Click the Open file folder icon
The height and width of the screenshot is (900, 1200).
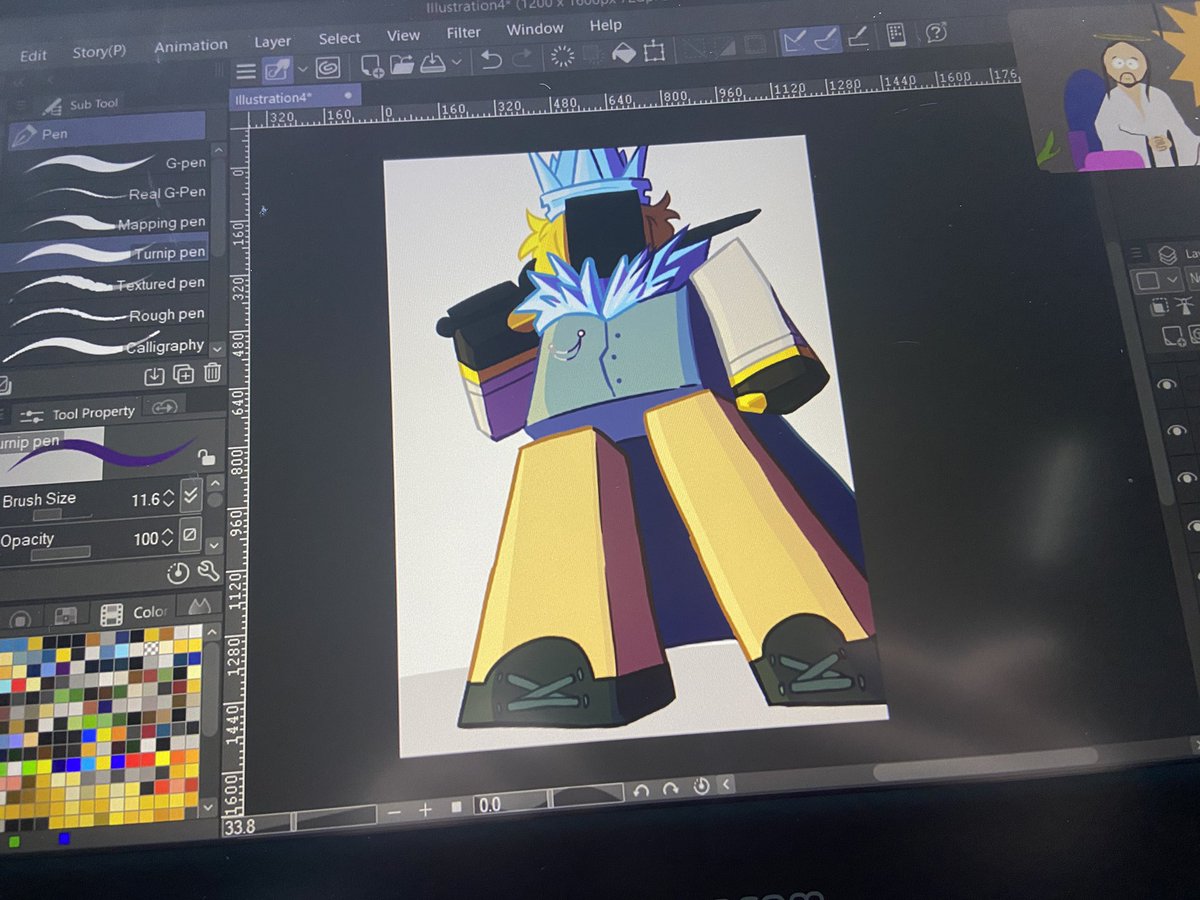point(402,65)
